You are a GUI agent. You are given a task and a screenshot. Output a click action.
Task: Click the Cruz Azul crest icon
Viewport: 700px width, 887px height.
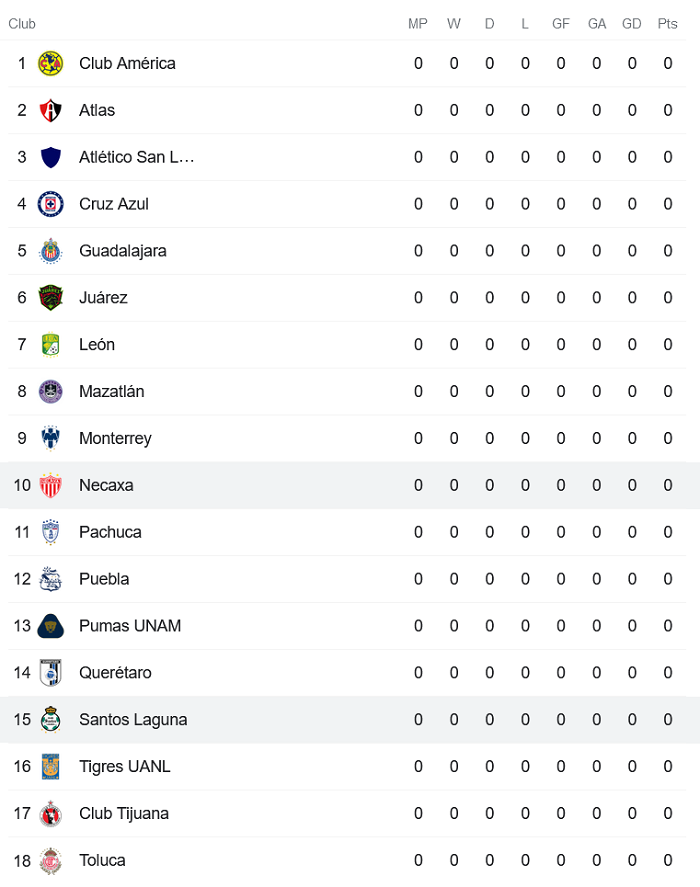[x=50, y=204]
